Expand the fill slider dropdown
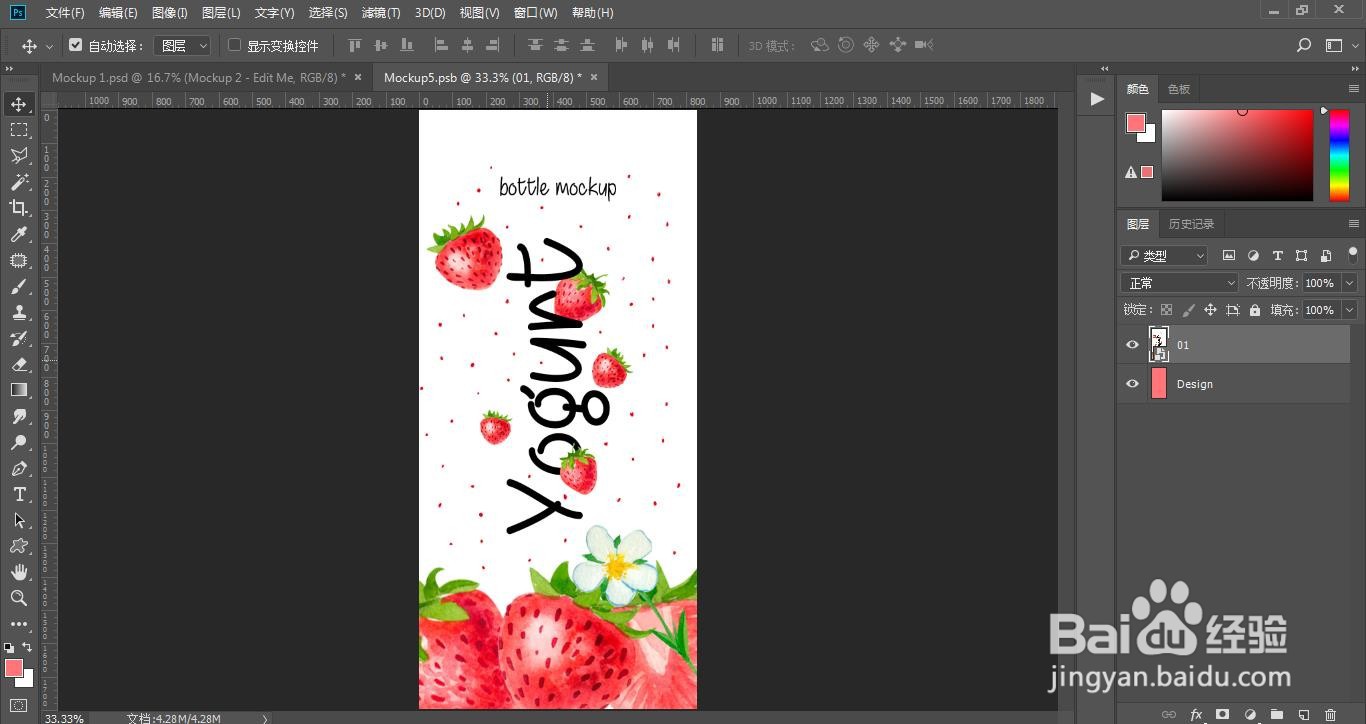Viewport: 1366px width, 724px height. [x=1349, y=310]
